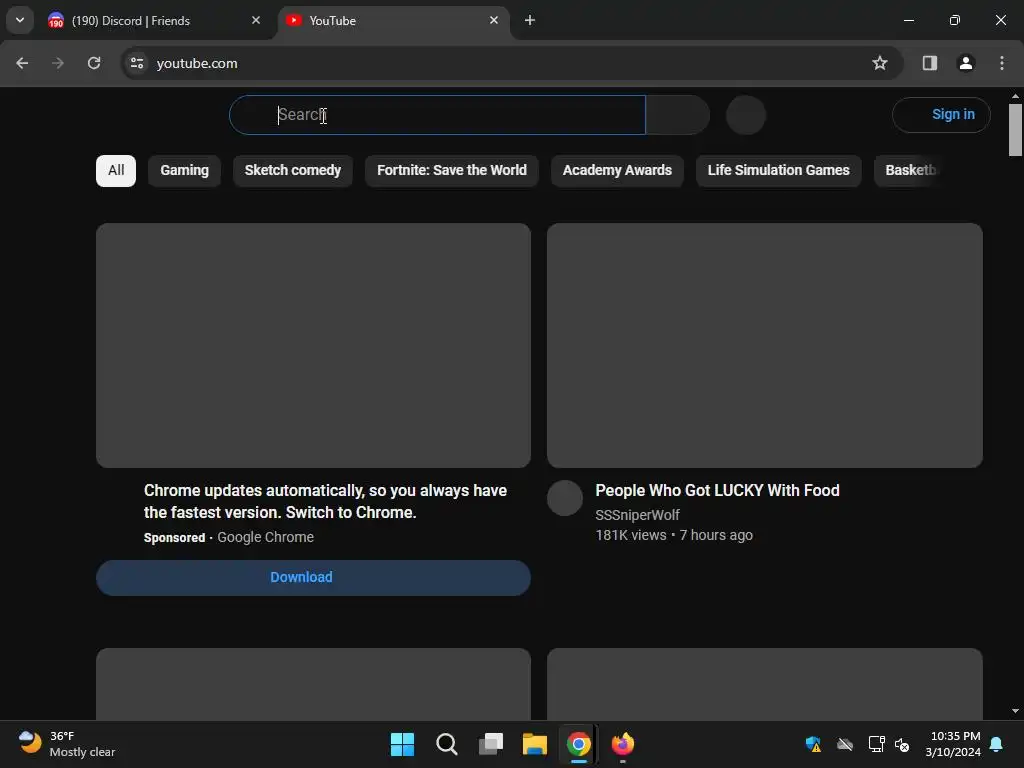
Task: Open Windows taskbar search
Action: (x=447, y=744)
